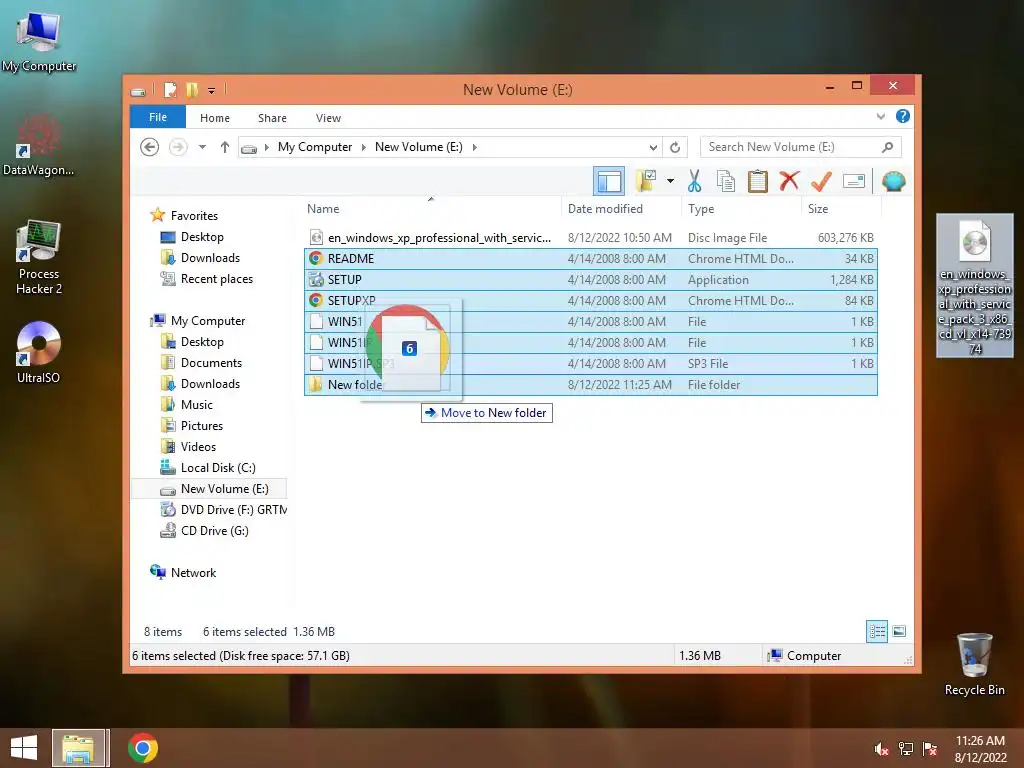
Task: Select Music in the navigation pane
Action: coord(197,404)
